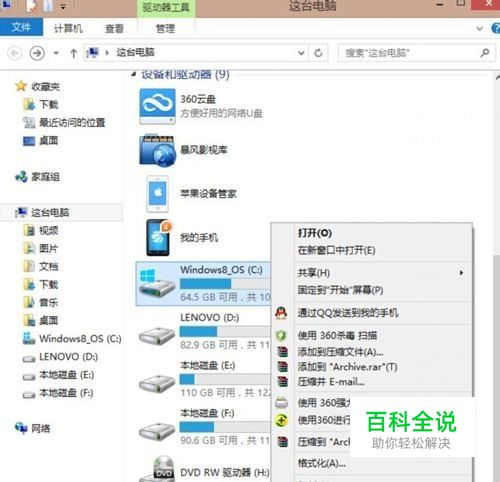The image size is (500, 482).
Task: Open the quick access toolbar dropdown
Action: pos(63,6)
